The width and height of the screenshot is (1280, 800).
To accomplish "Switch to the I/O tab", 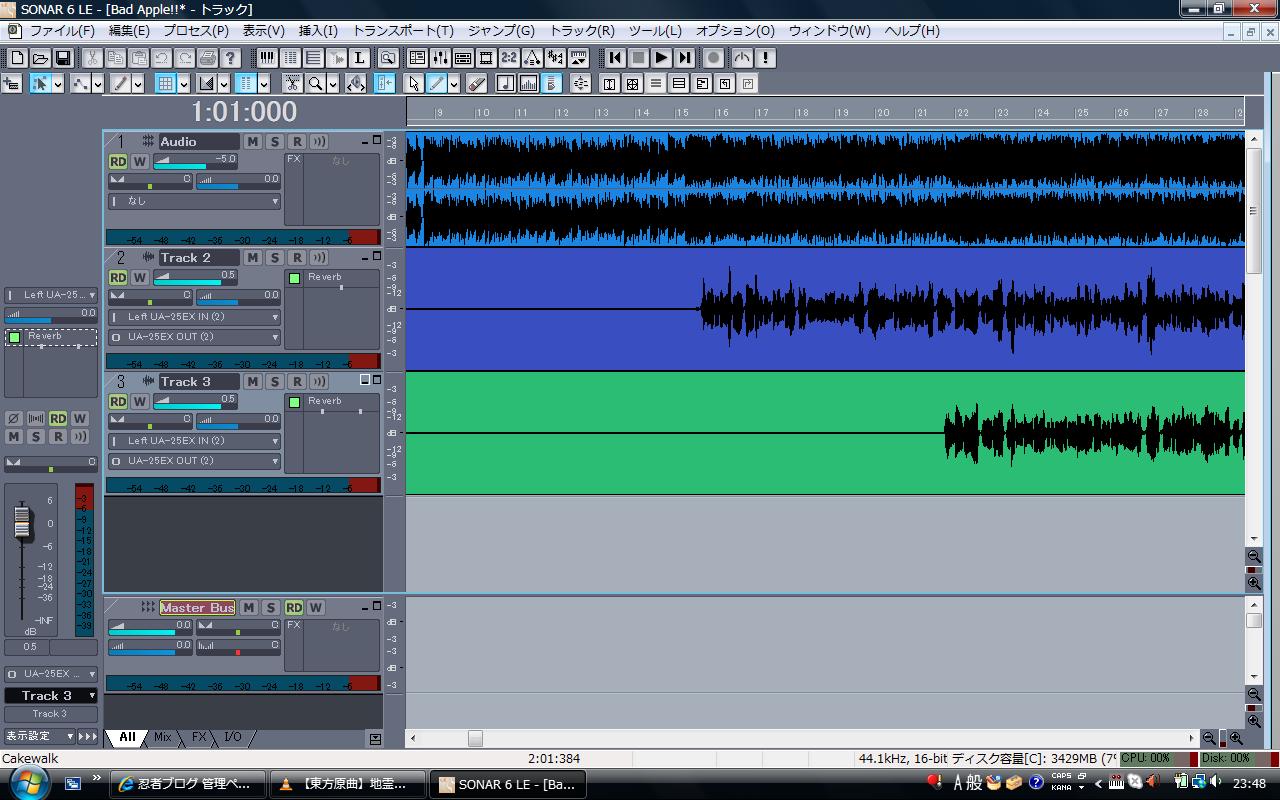I will click(232, 737).
